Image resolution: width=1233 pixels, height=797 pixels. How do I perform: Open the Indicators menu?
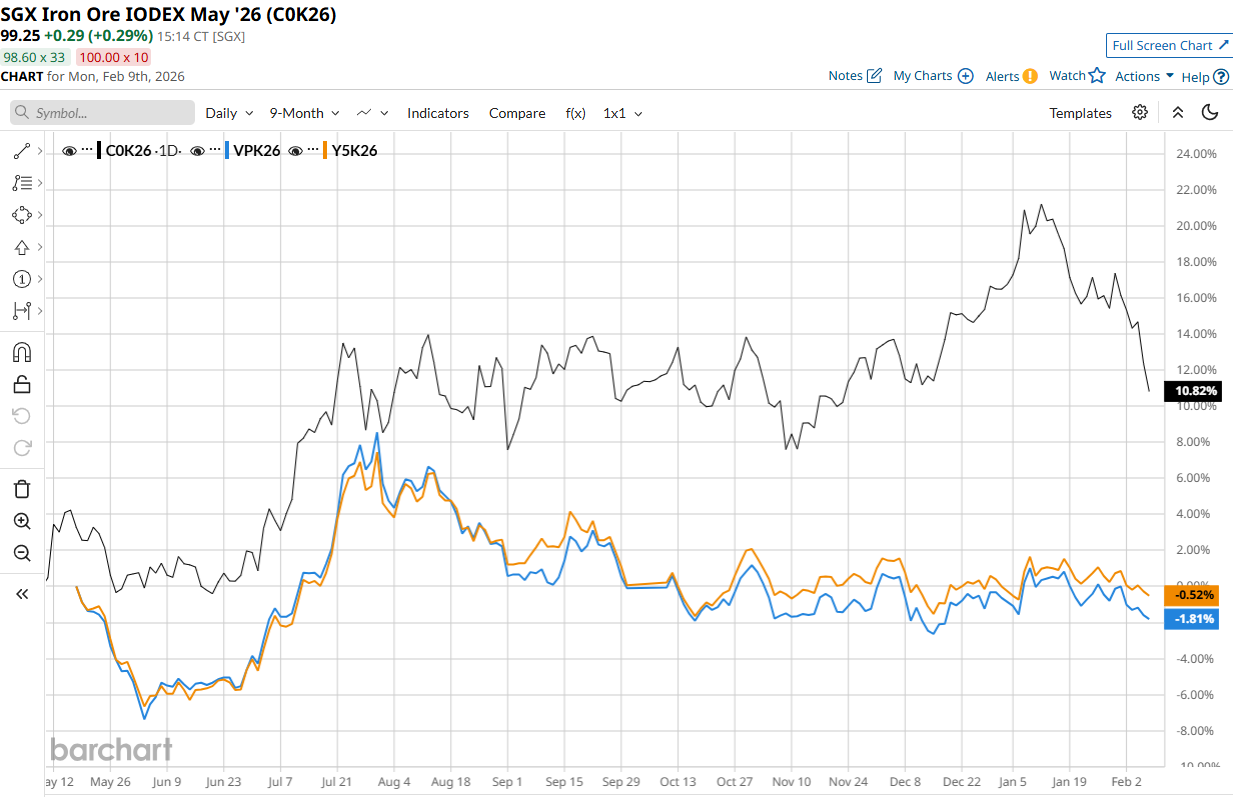[438, 113]
